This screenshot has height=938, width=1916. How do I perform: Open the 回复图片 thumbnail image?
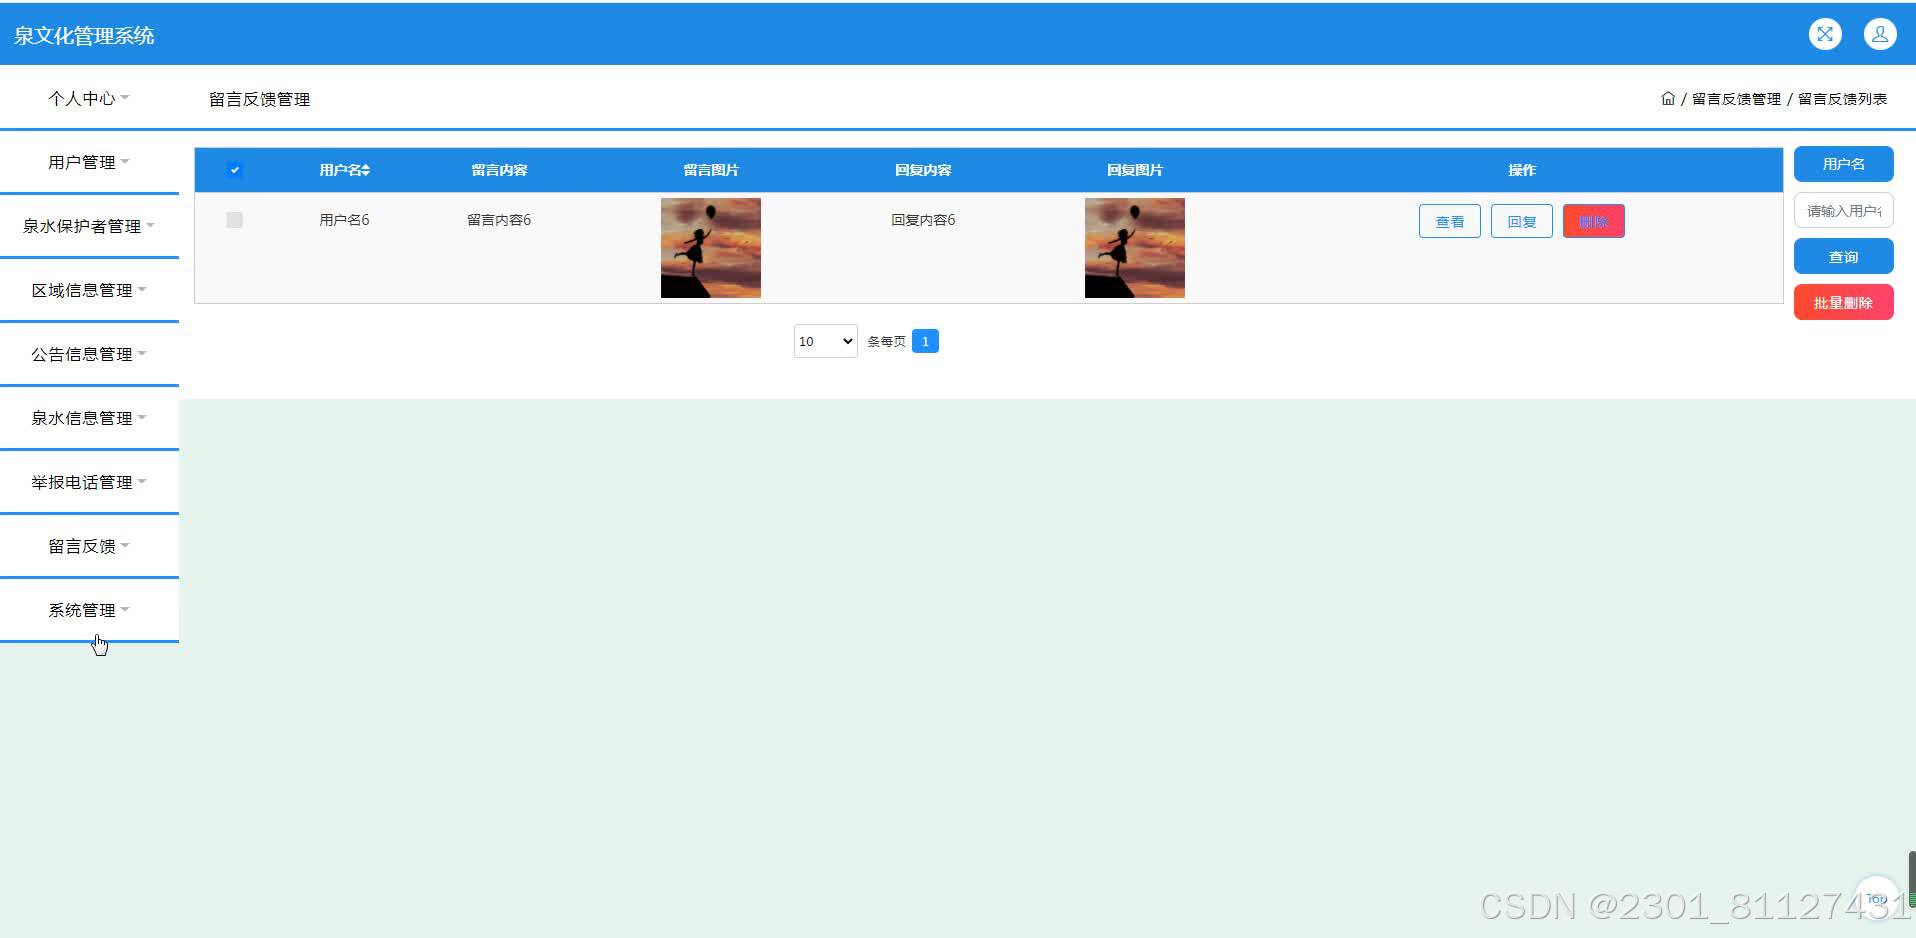point(1134,248)
